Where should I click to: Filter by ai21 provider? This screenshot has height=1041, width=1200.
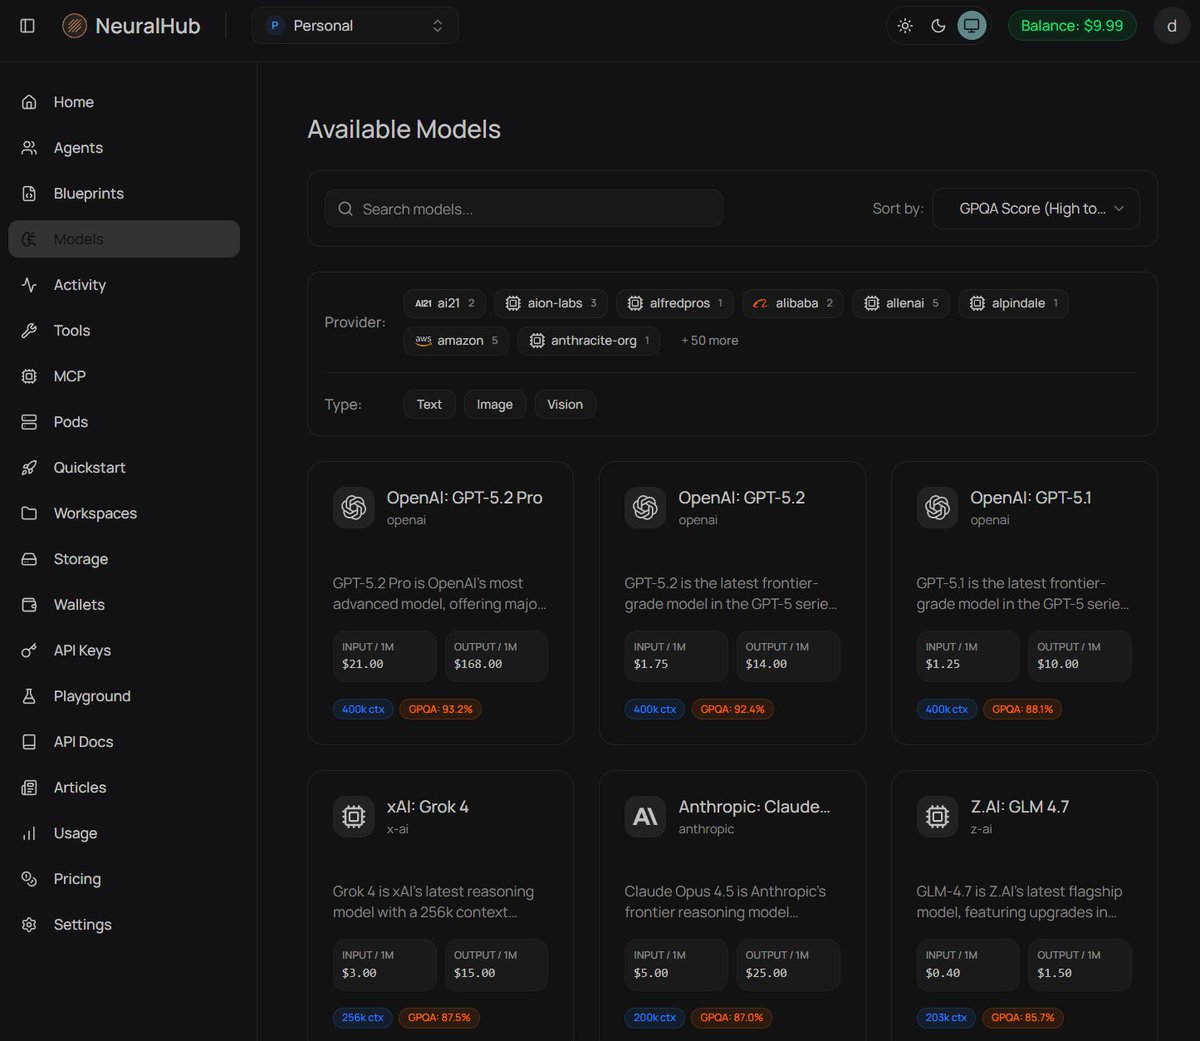pyautogui.click(x=445, y=303)
